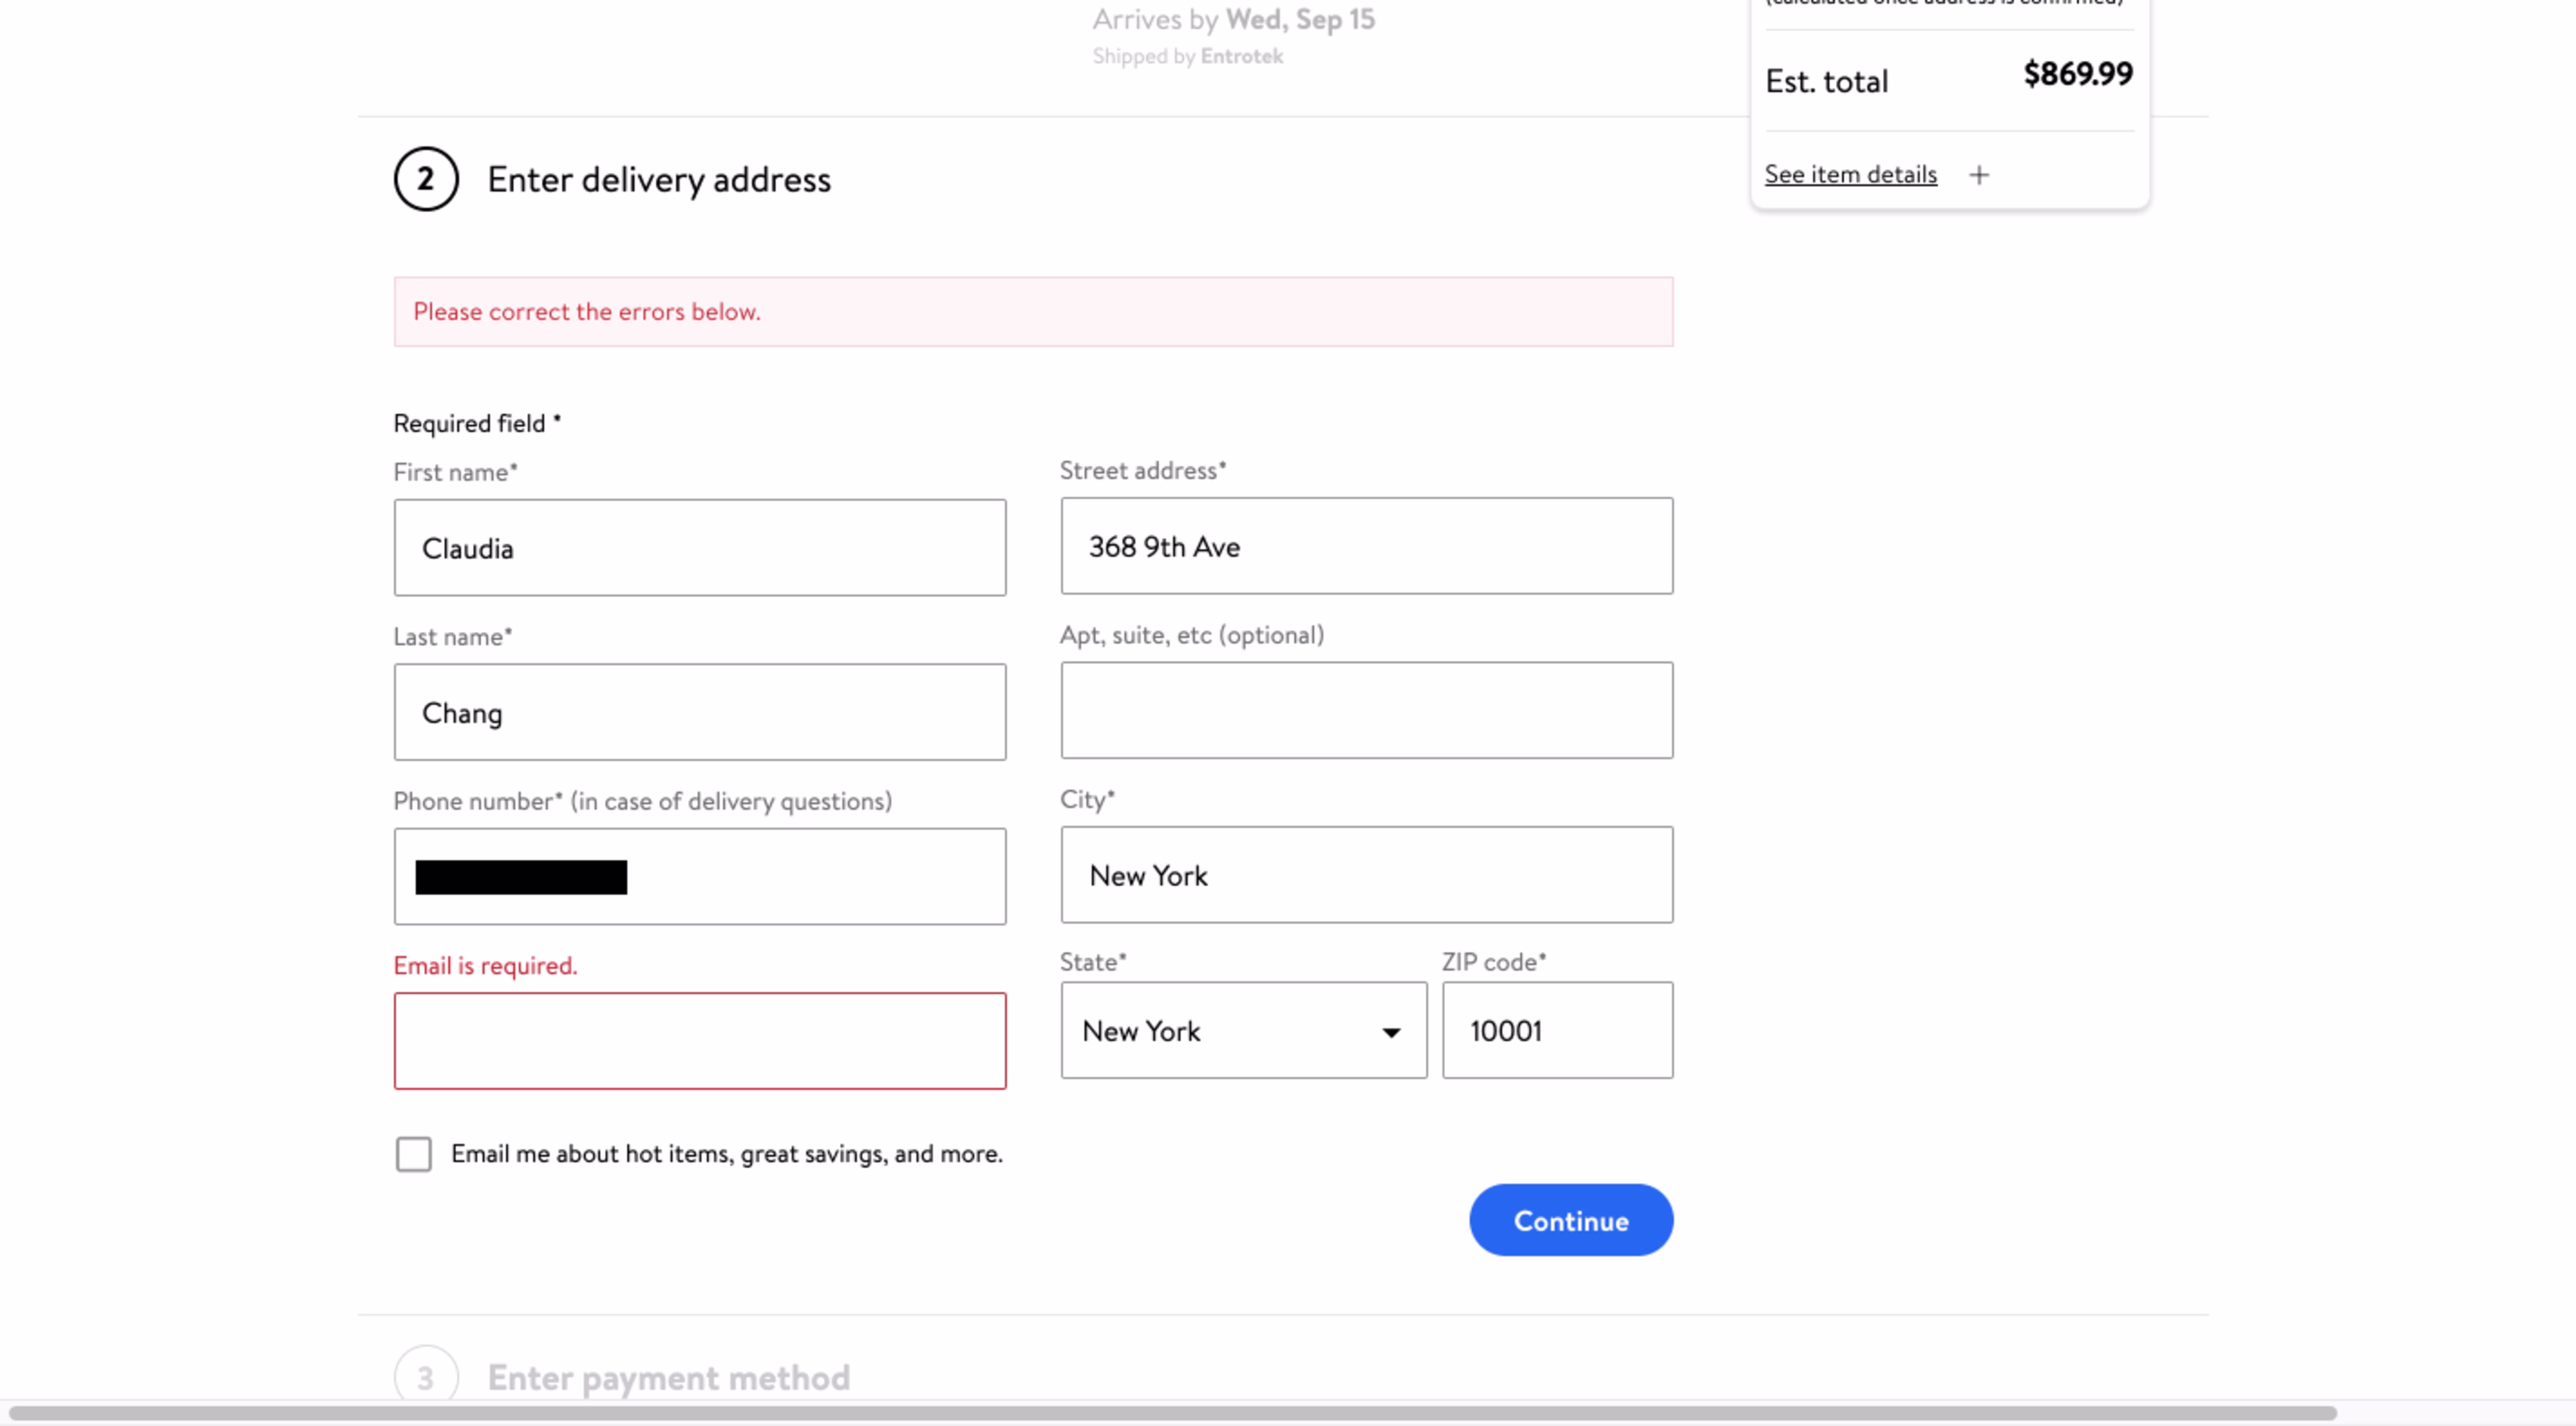The width and height of the screenshot is (2576, 1426).
Task: Focus the empty Email input field
Action: 699,1040
